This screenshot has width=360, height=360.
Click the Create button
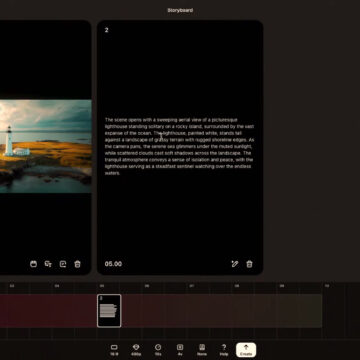pyautogui.click(x=246, y=350)
